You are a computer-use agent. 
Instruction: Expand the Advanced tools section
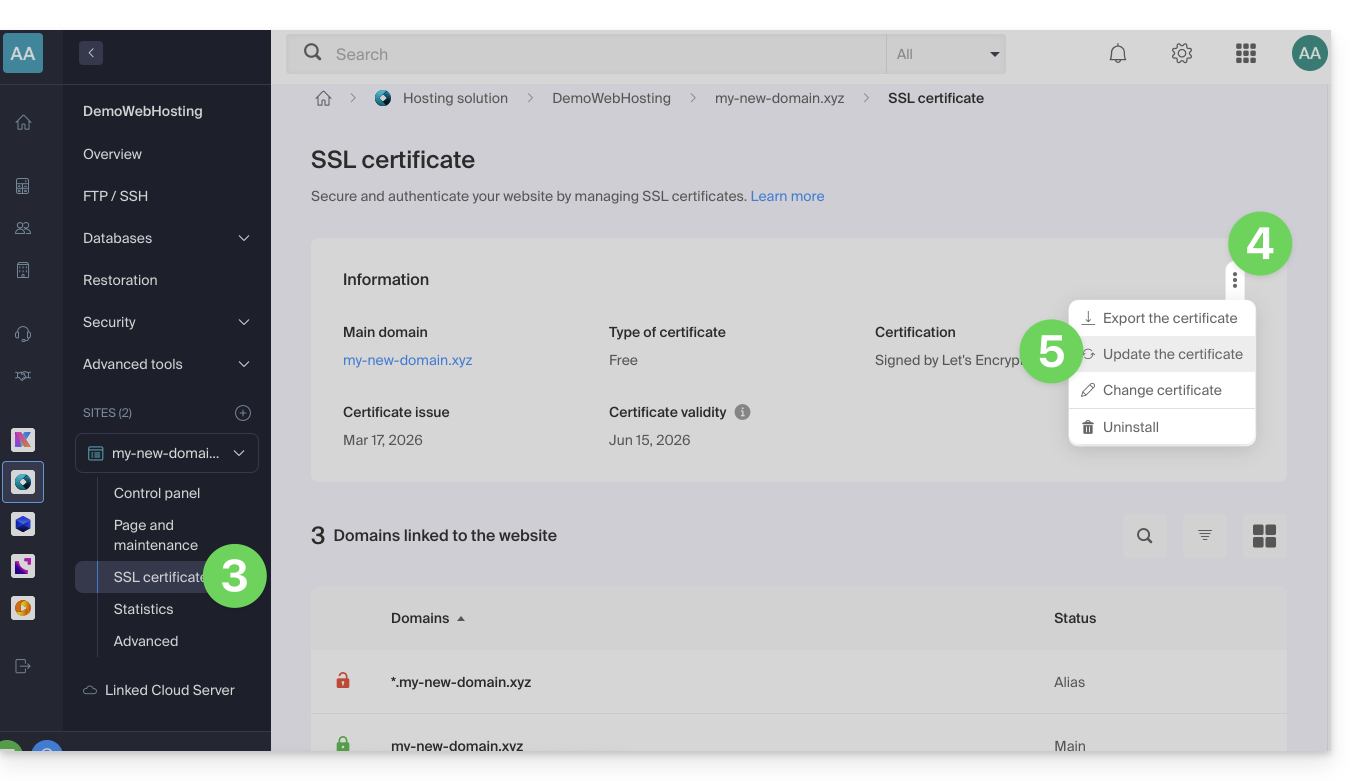tap(243, 364)
